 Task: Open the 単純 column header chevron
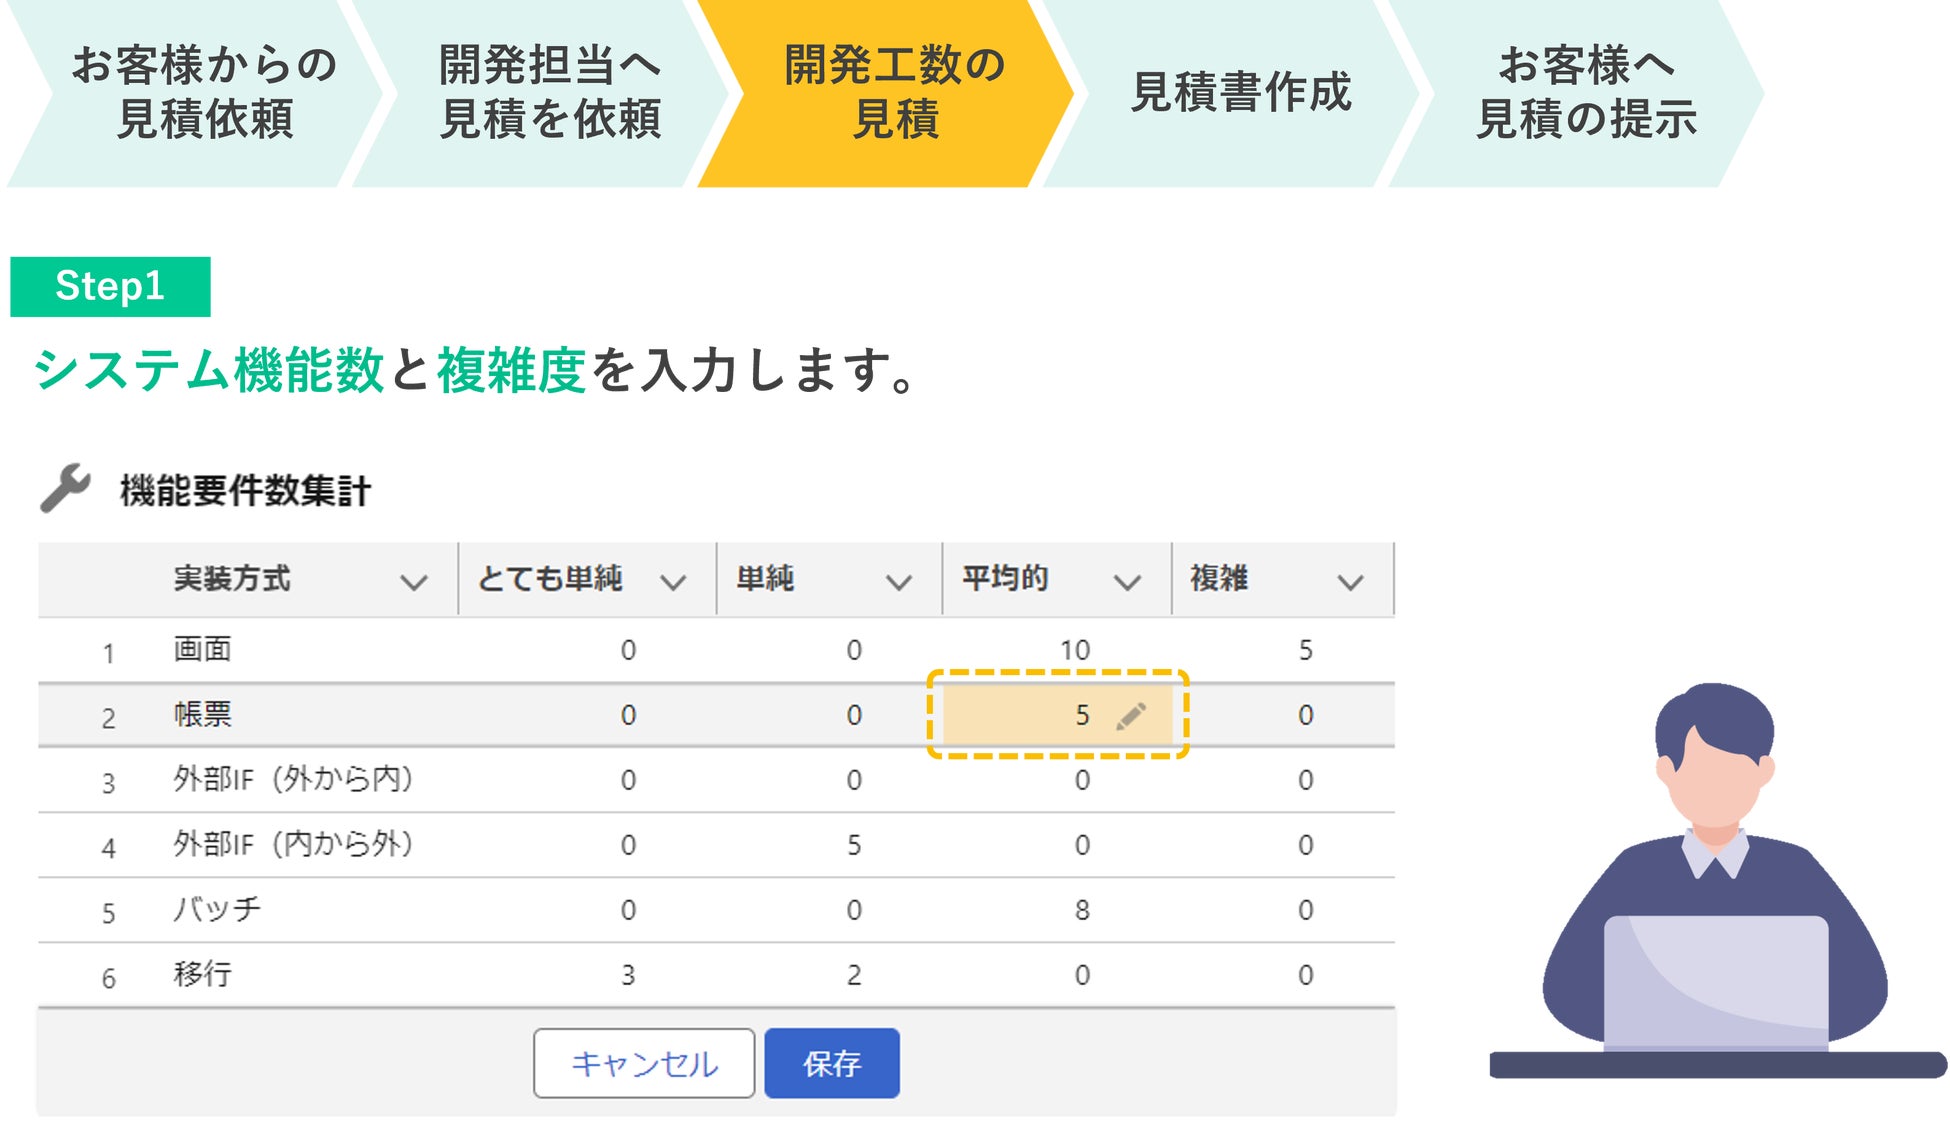(x=899, y=582)
